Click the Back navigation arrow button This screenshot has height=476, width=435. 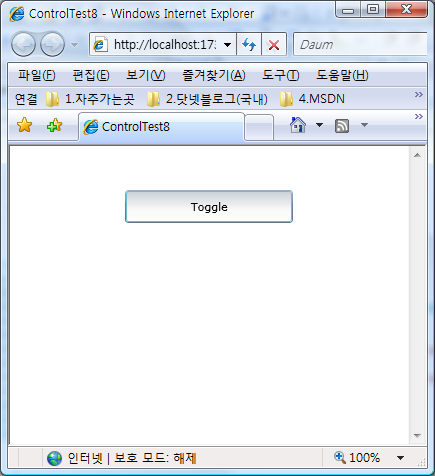[23, 44]
